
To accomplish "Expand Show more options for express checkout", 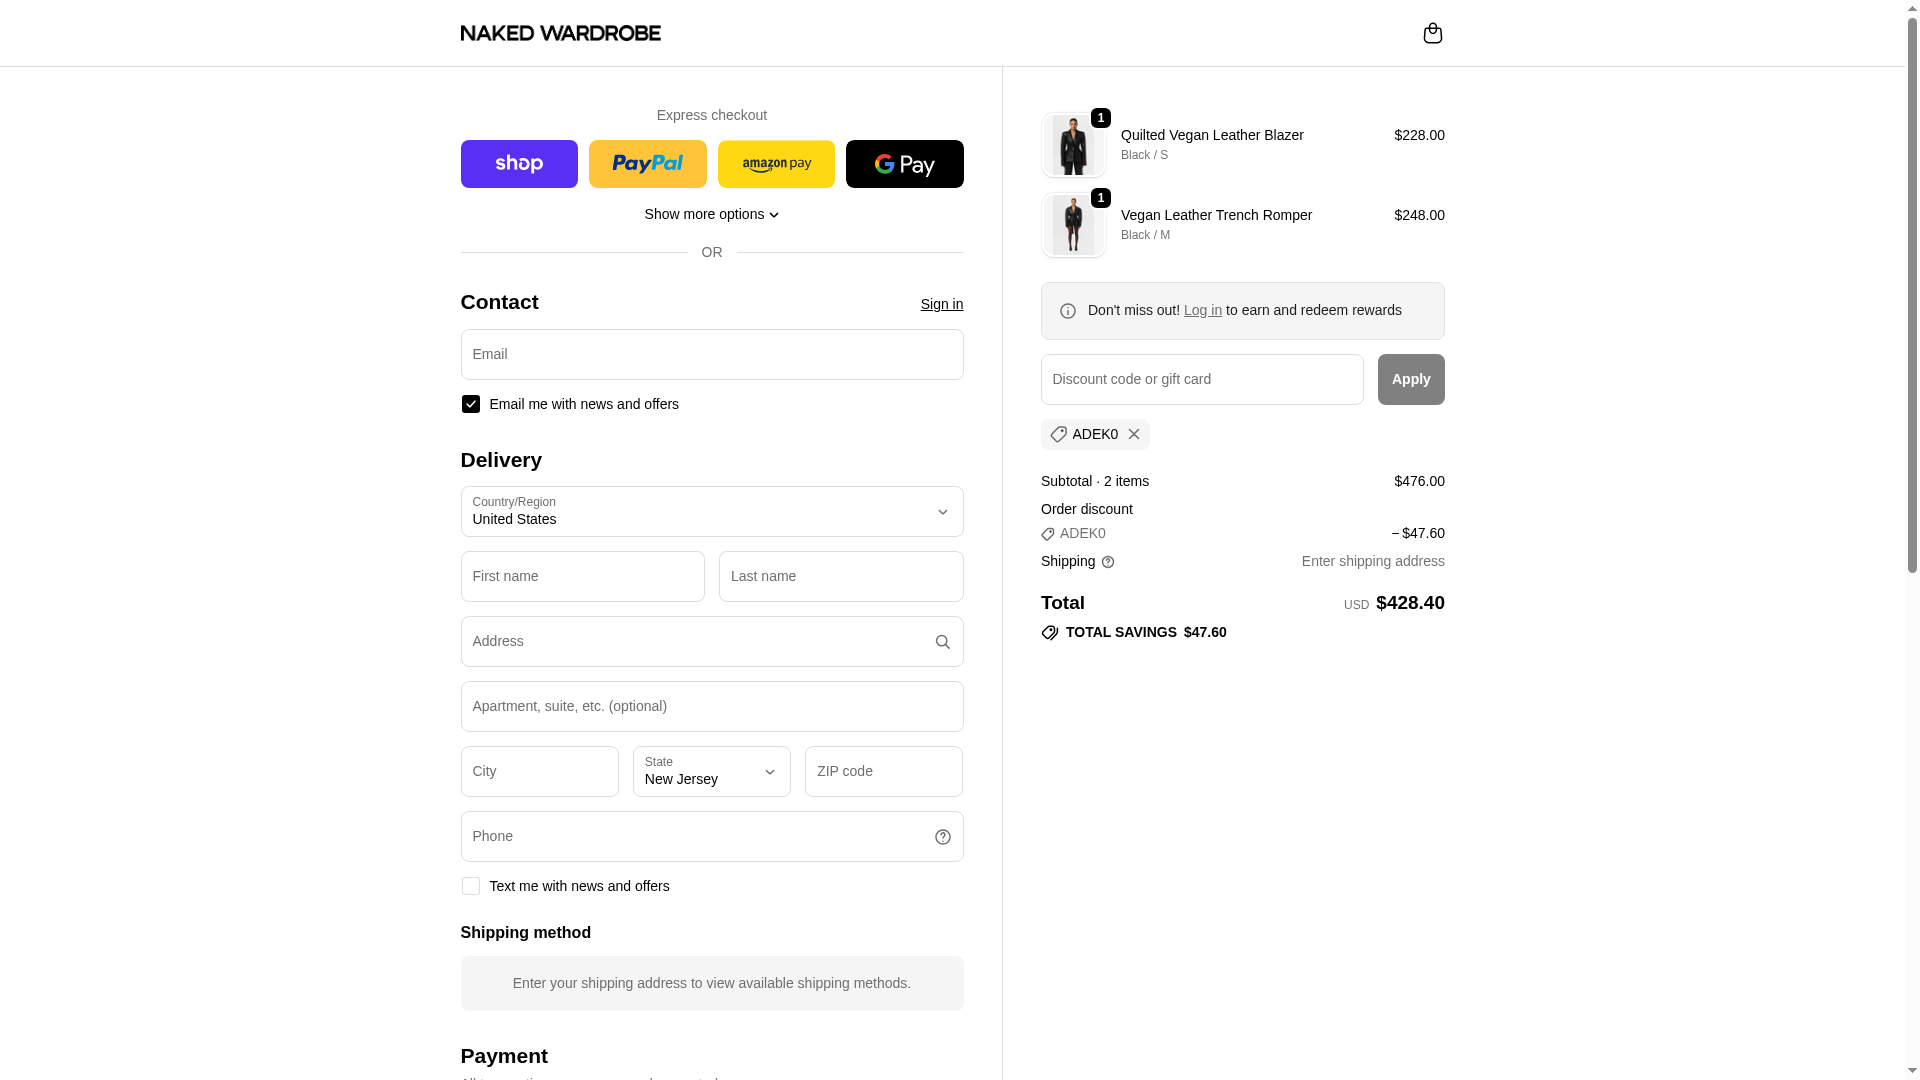I will coord(711,214).
